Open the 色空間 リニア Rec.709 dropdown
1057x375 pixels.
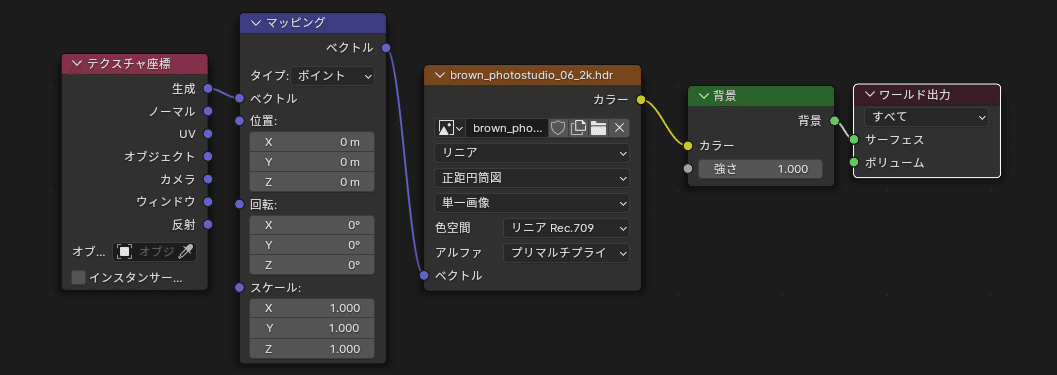[566, 228]
